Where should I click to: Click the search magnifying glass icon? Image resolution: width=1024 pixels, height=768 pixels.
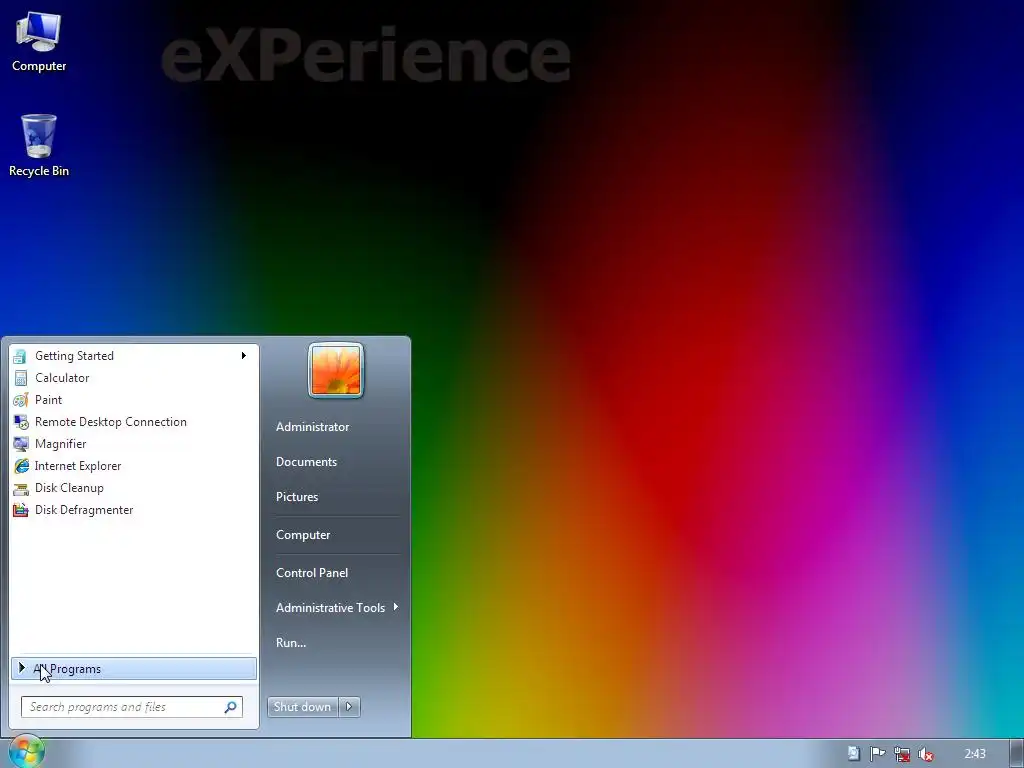(231, 707)
